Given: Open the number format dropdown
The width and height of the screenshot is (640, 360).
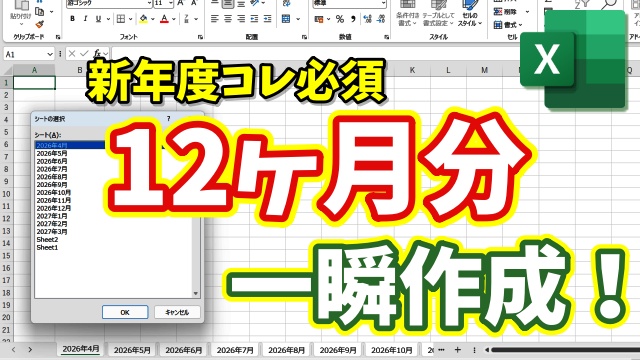Looking at the screenshot, I should [x=383, y=3].
